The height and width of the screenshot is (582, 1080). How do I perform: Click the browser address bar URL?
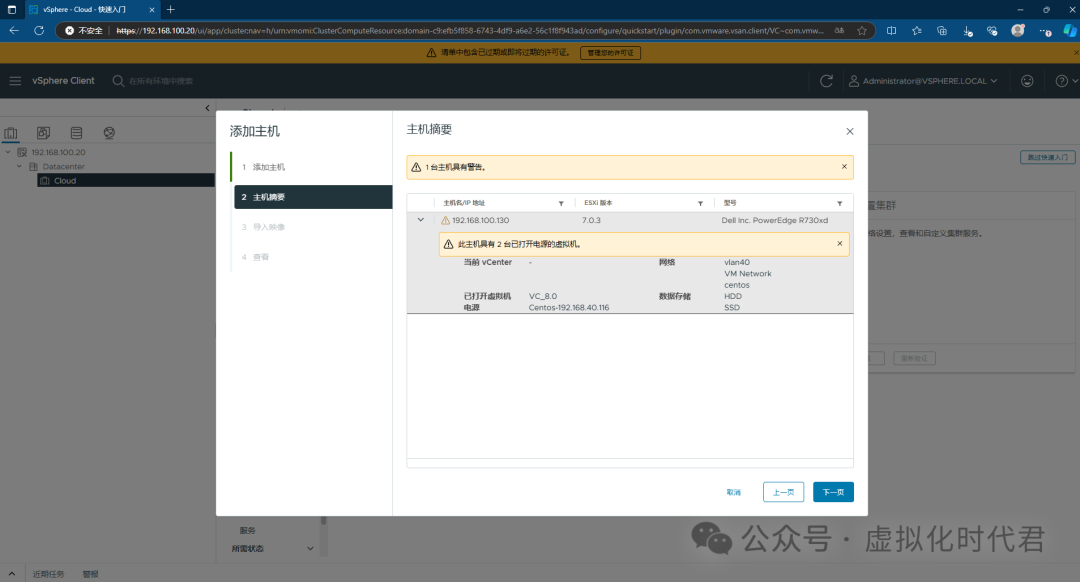pyautogui.click(x=470, y=30)
